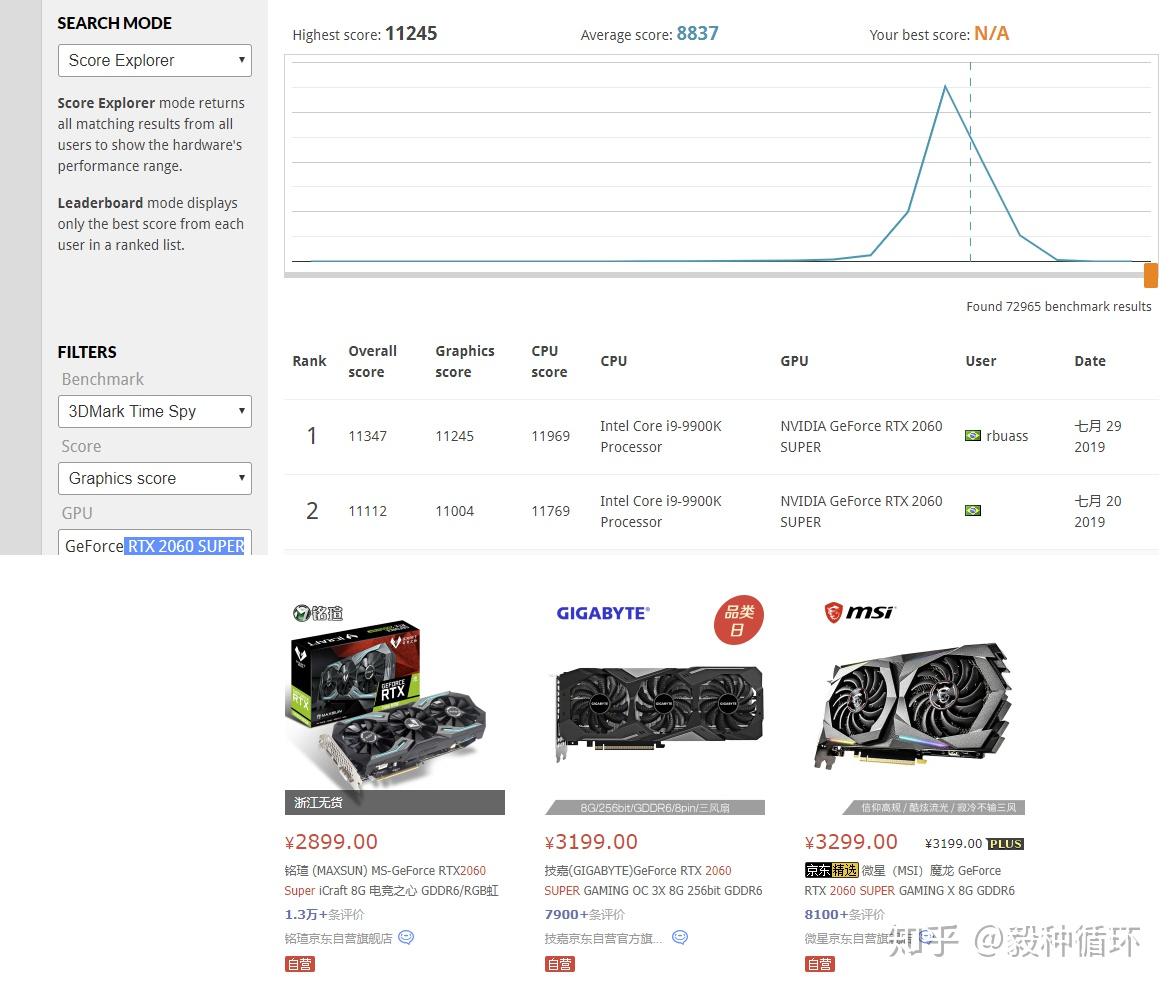Click the chat icon next to 技嘉 store
The image size is (1170, 988).
pyautogui.click(x=680, y=937)
